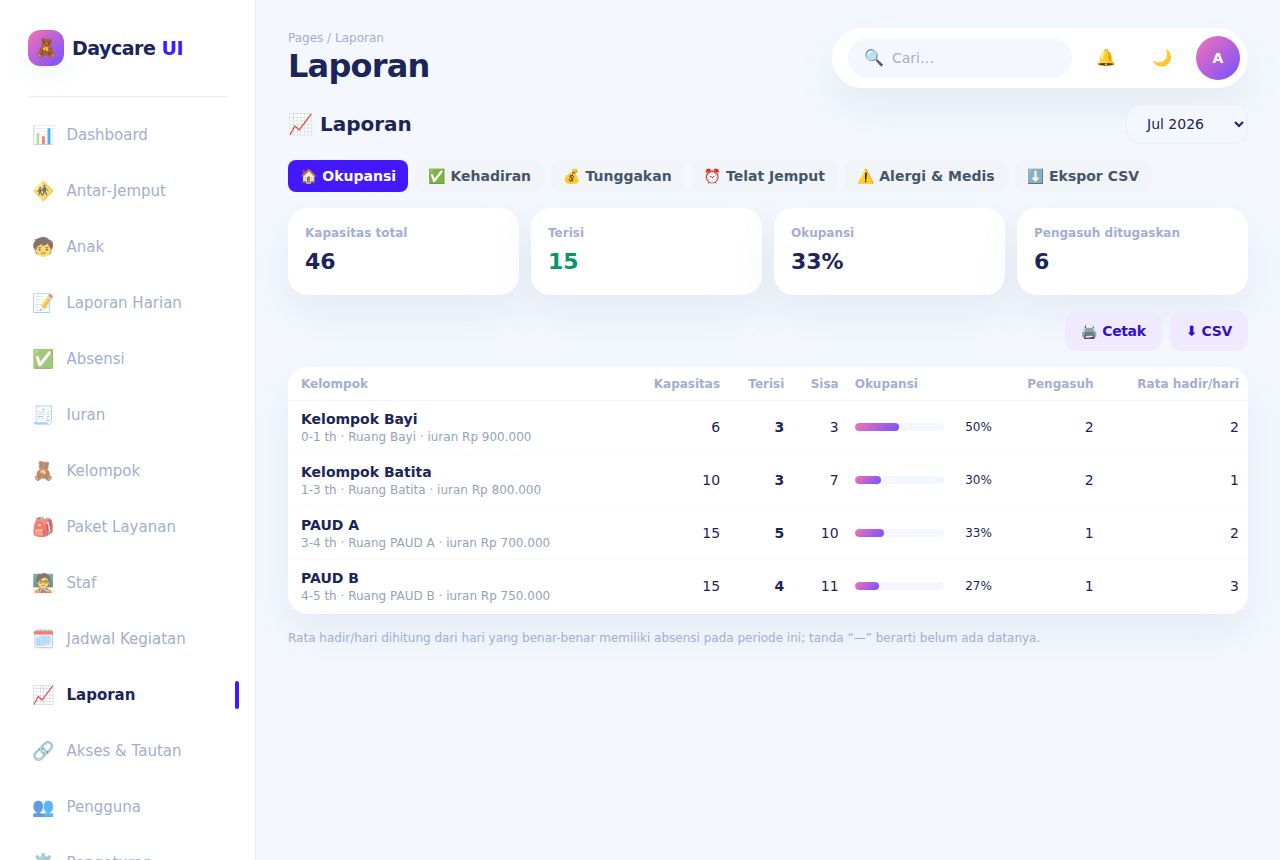Click the Kelompok Batita row name
The image size is (1280, 860).
click(366, 472)
